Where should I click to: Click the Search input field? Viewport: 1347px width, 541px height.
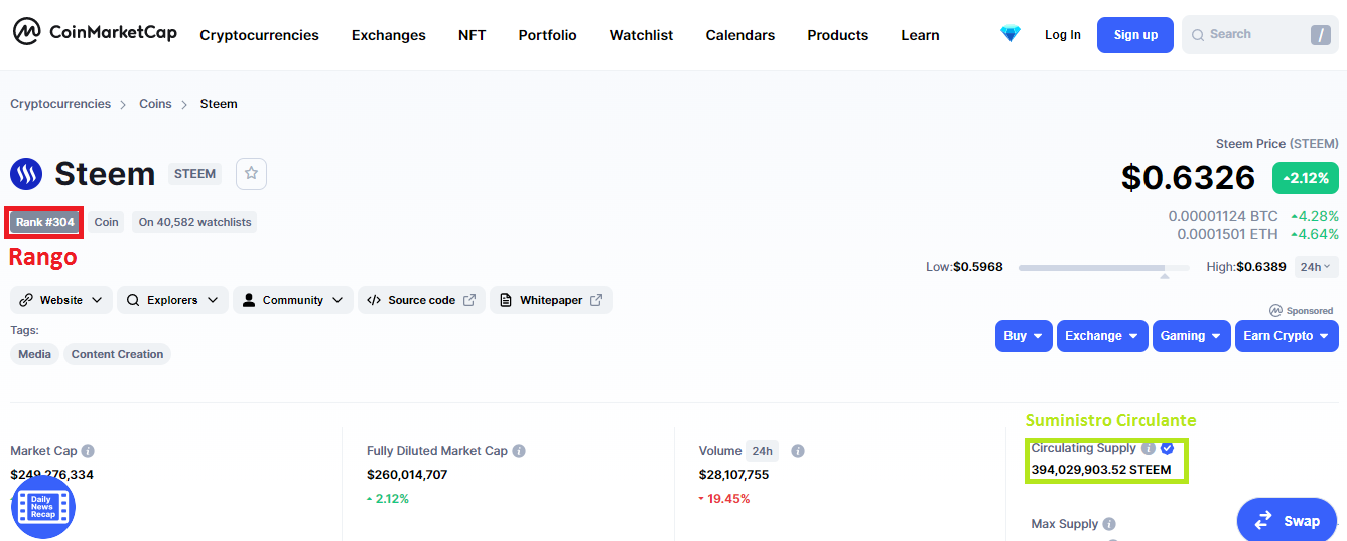coord(1260,35)
